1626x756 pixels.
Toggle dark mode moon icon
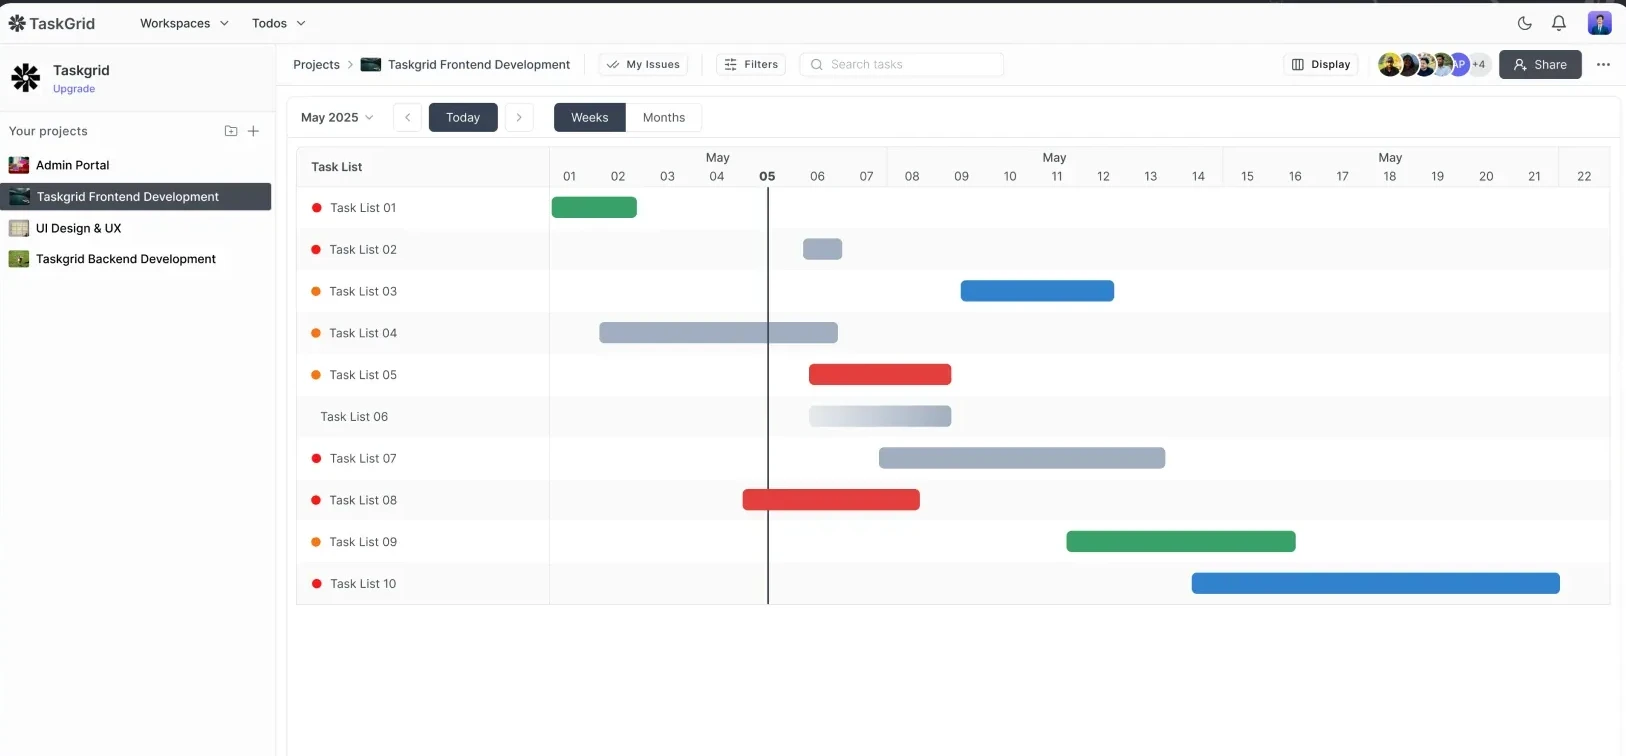tap(1524, 23)
